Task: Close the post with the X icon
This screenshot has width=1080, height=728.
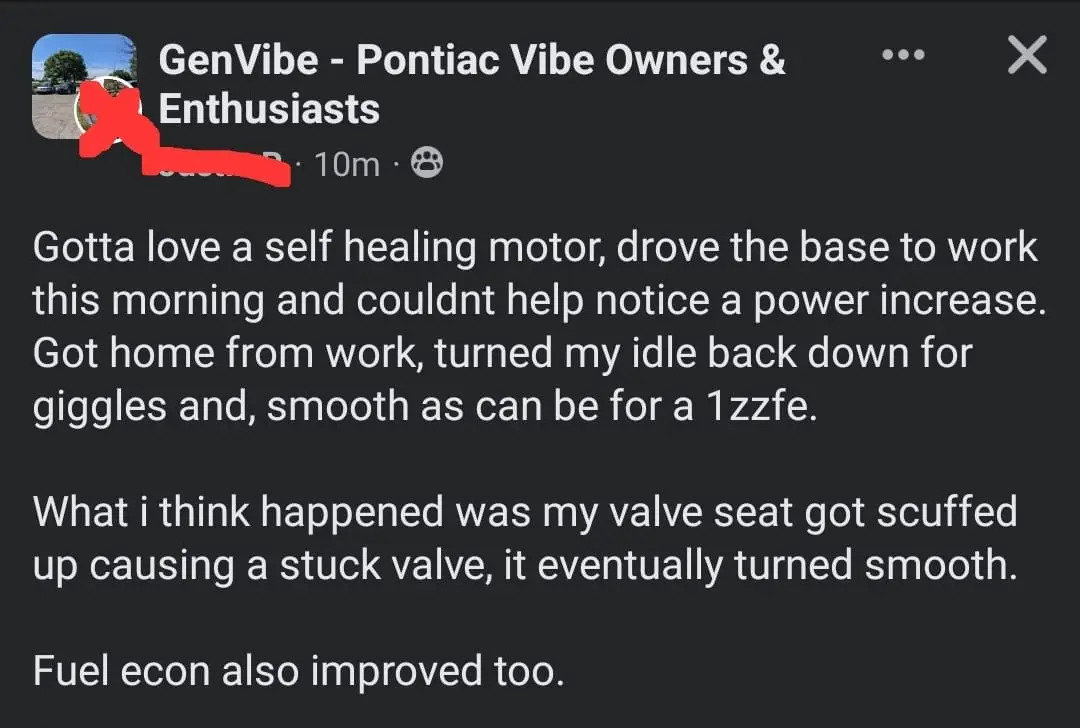Action: click(x=1027, y=54)
